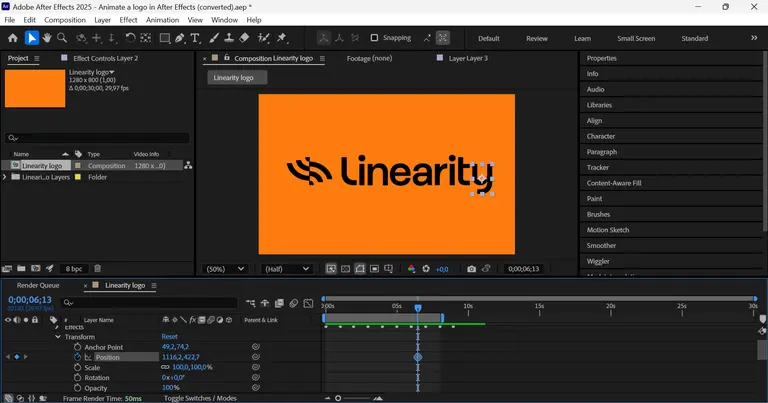
Task: Click the new folder icon in Project panel
Action: tap(22, 268)
